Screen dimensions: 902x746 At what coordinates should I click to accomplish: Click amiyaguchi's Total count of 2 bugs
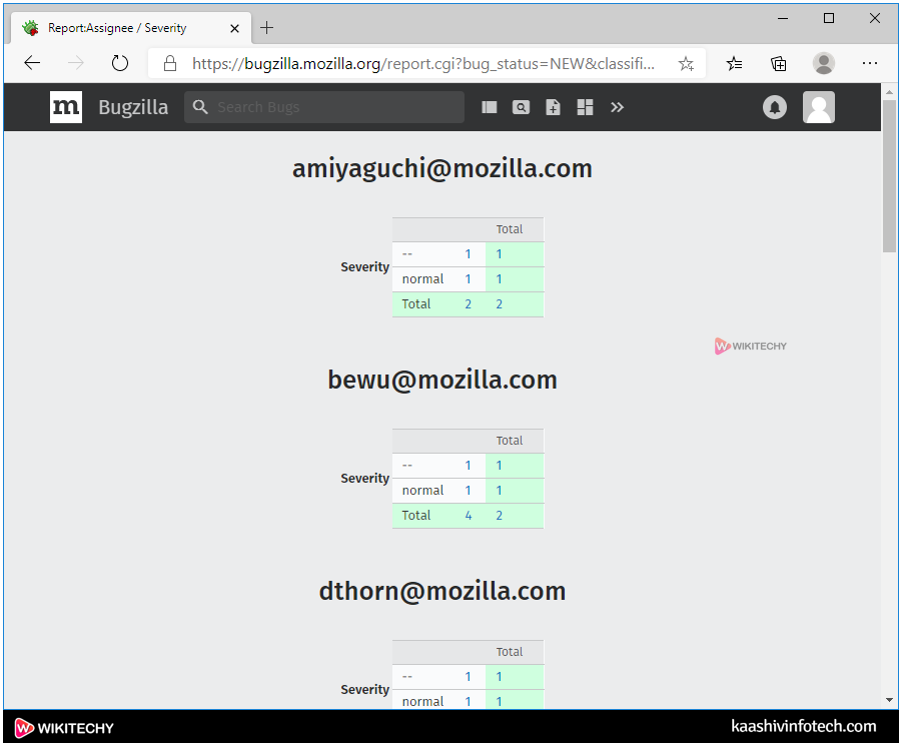coord(468,304)
